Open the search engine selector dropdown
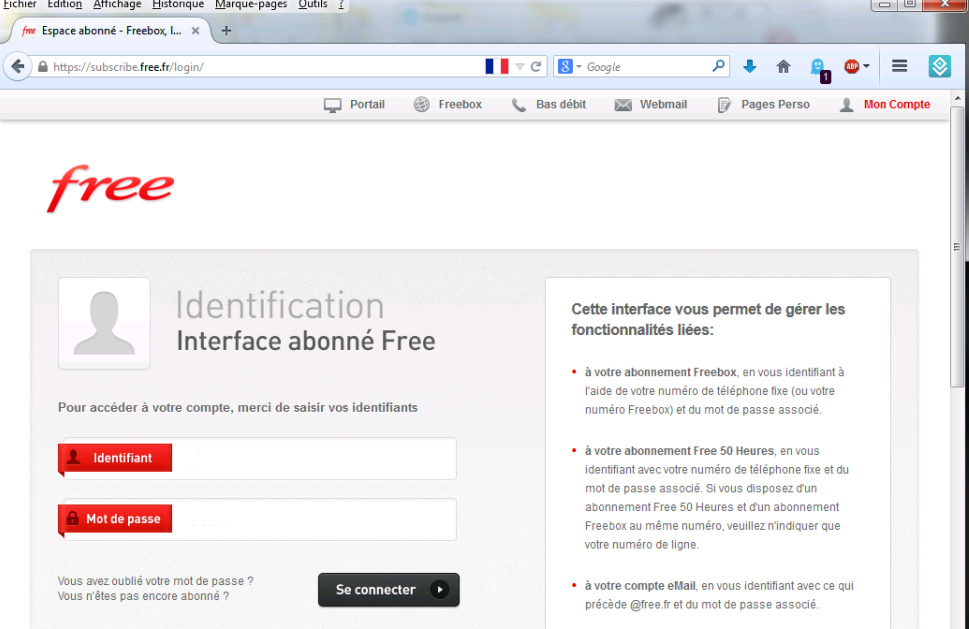This screenshot has width=969, height=629. [x=569, y=67]
